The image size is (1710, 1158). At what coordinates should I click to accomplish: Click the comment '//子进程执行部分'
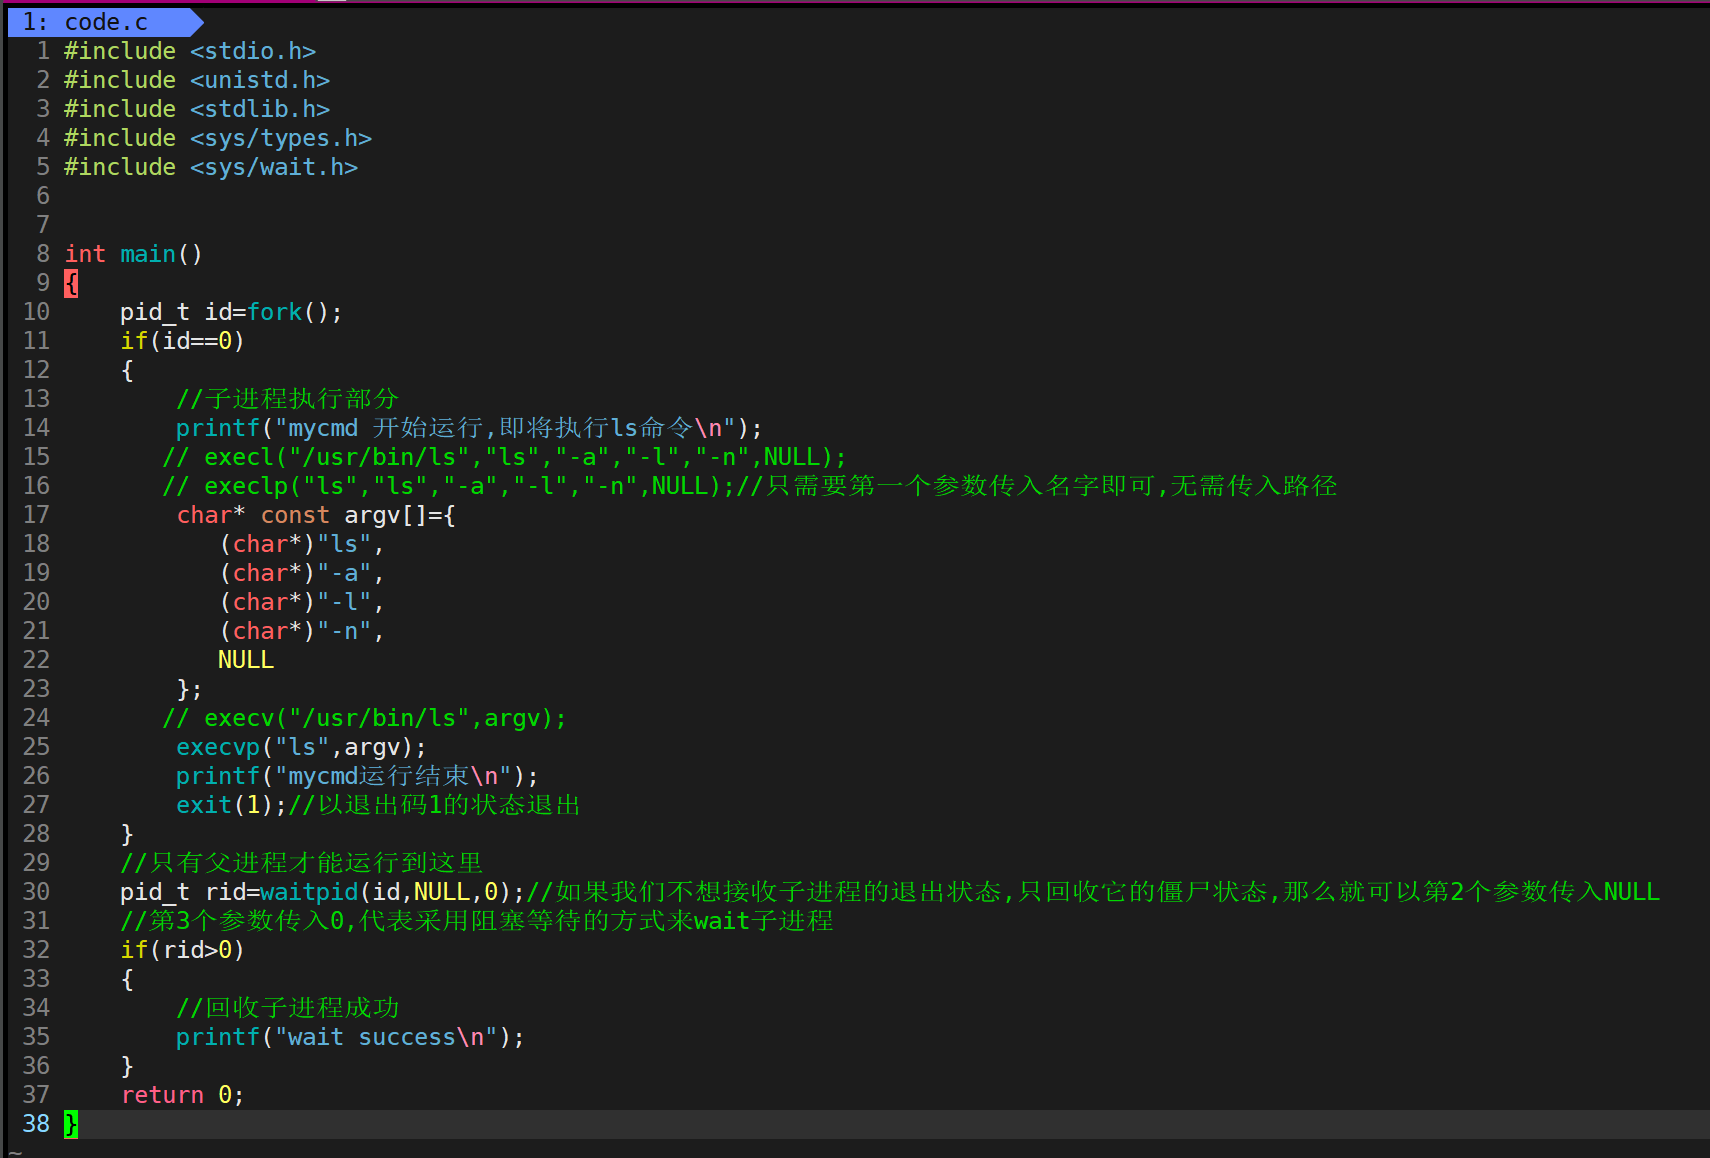[288, 399]
